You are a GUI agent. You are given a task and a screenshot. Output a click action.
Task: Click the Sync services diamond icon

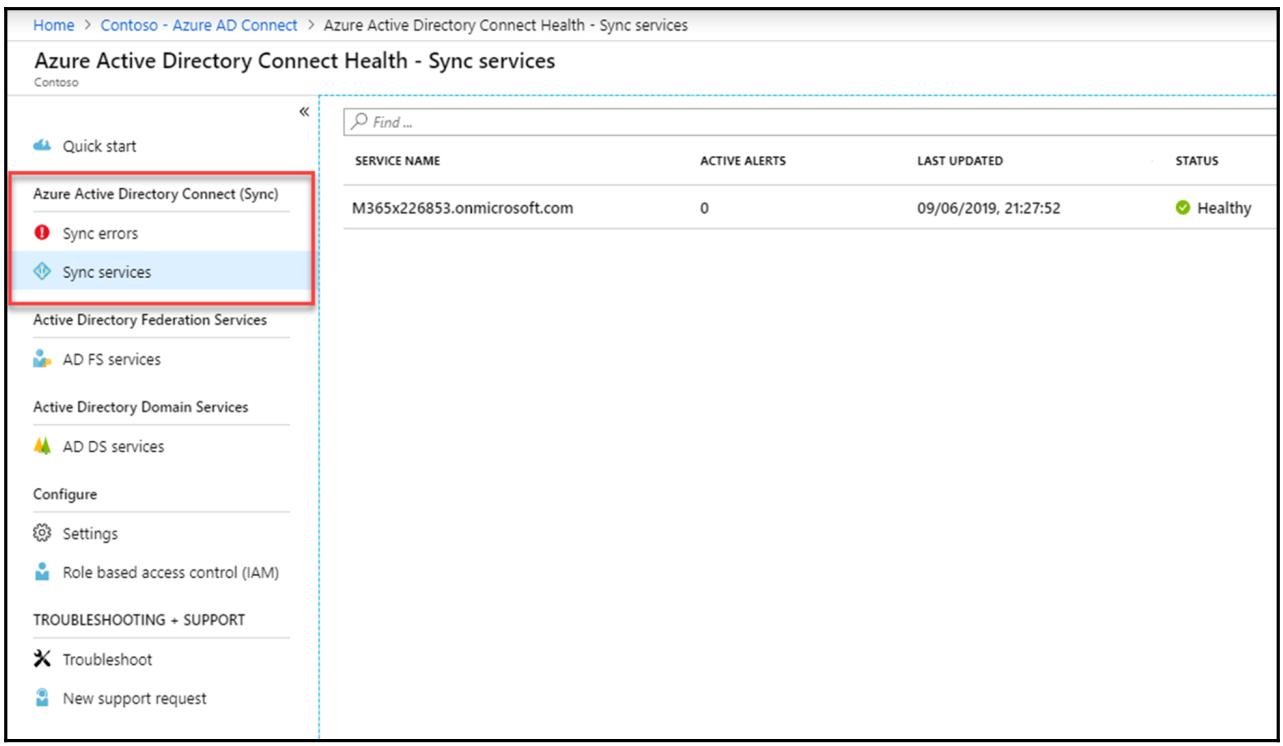click(42, 271)
